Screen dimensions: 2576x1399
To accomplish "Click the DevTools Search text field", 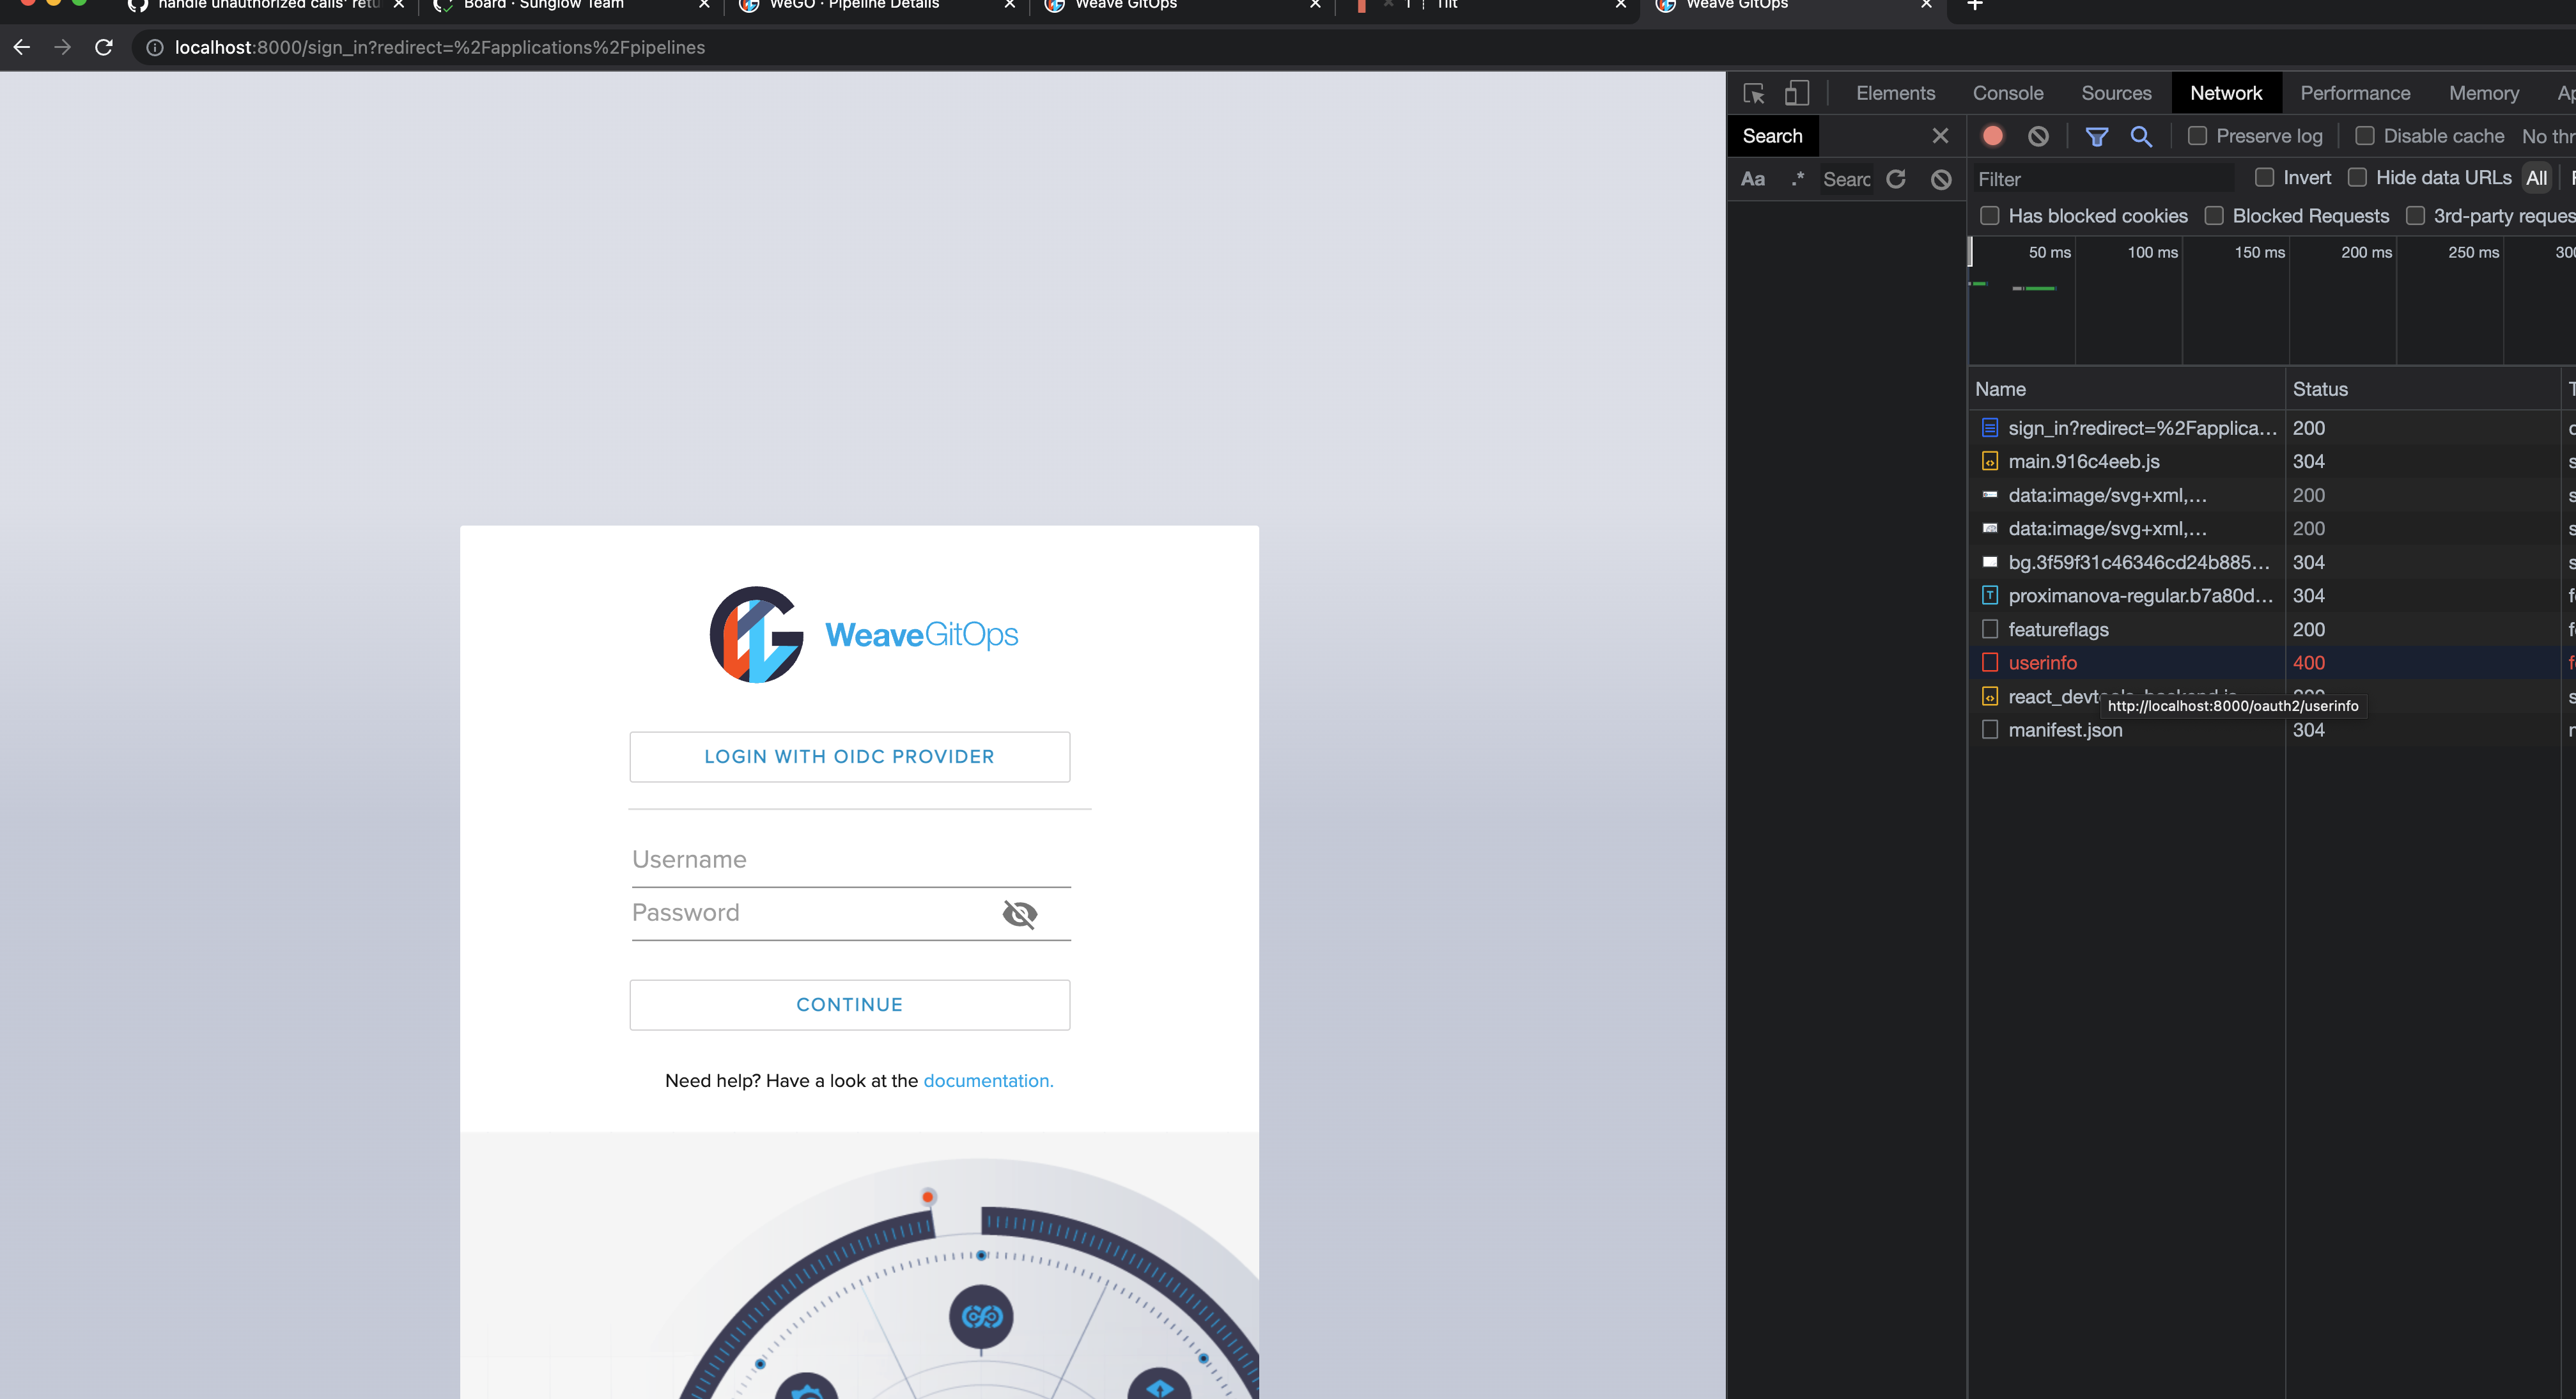I will (x=1846, y=179).
